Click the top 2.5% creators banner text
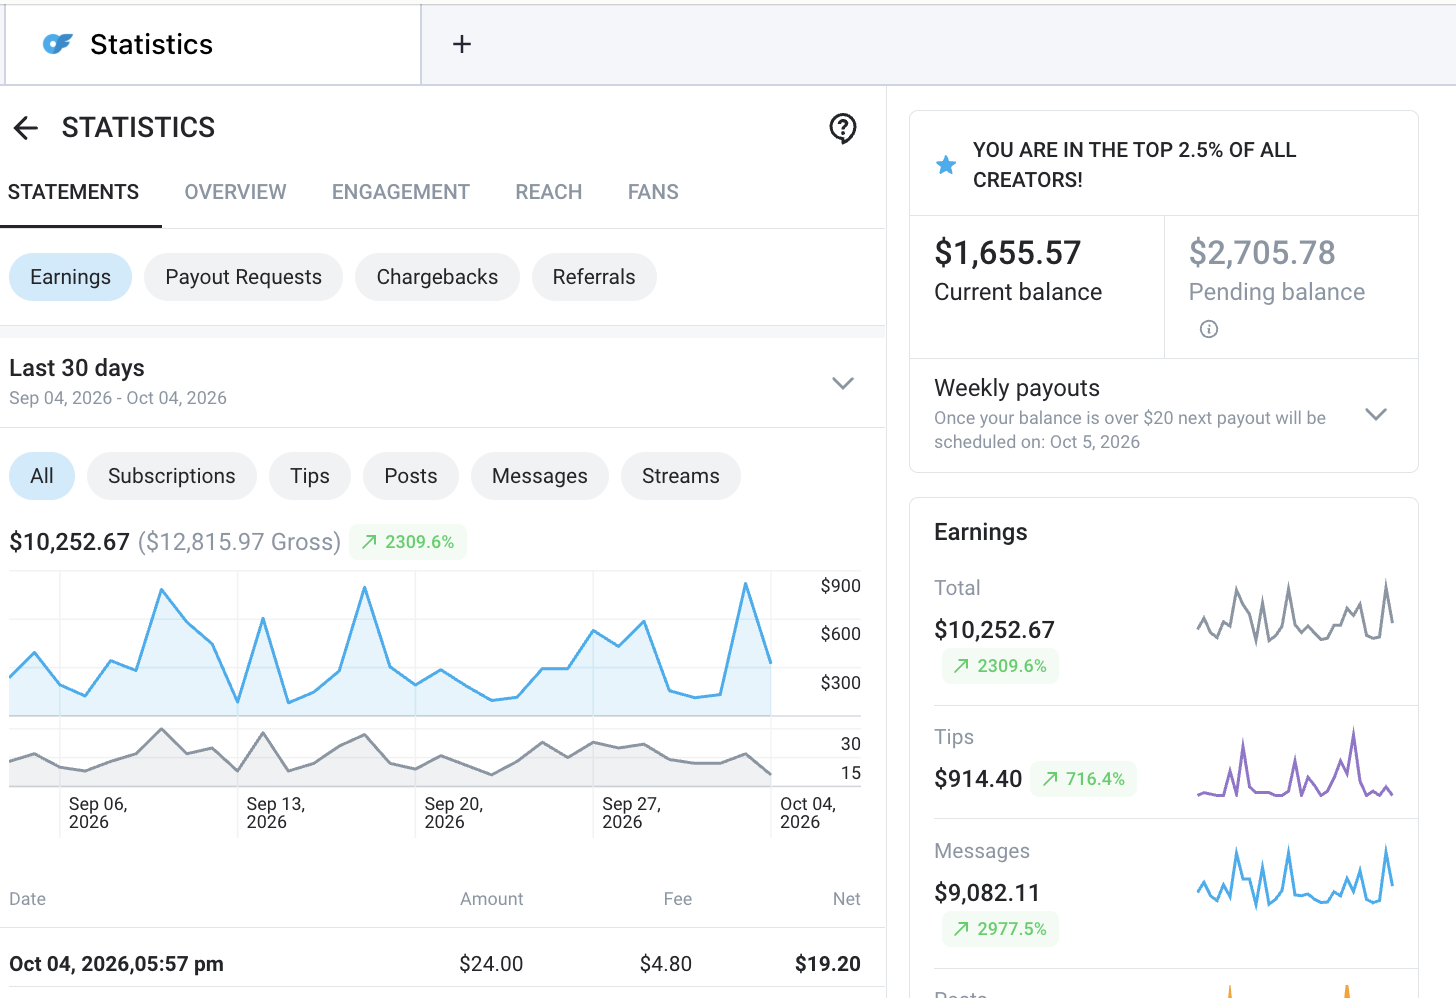Image resolution: width=1456 pixels, height=998 pixels. click(x=1135, y=165)
